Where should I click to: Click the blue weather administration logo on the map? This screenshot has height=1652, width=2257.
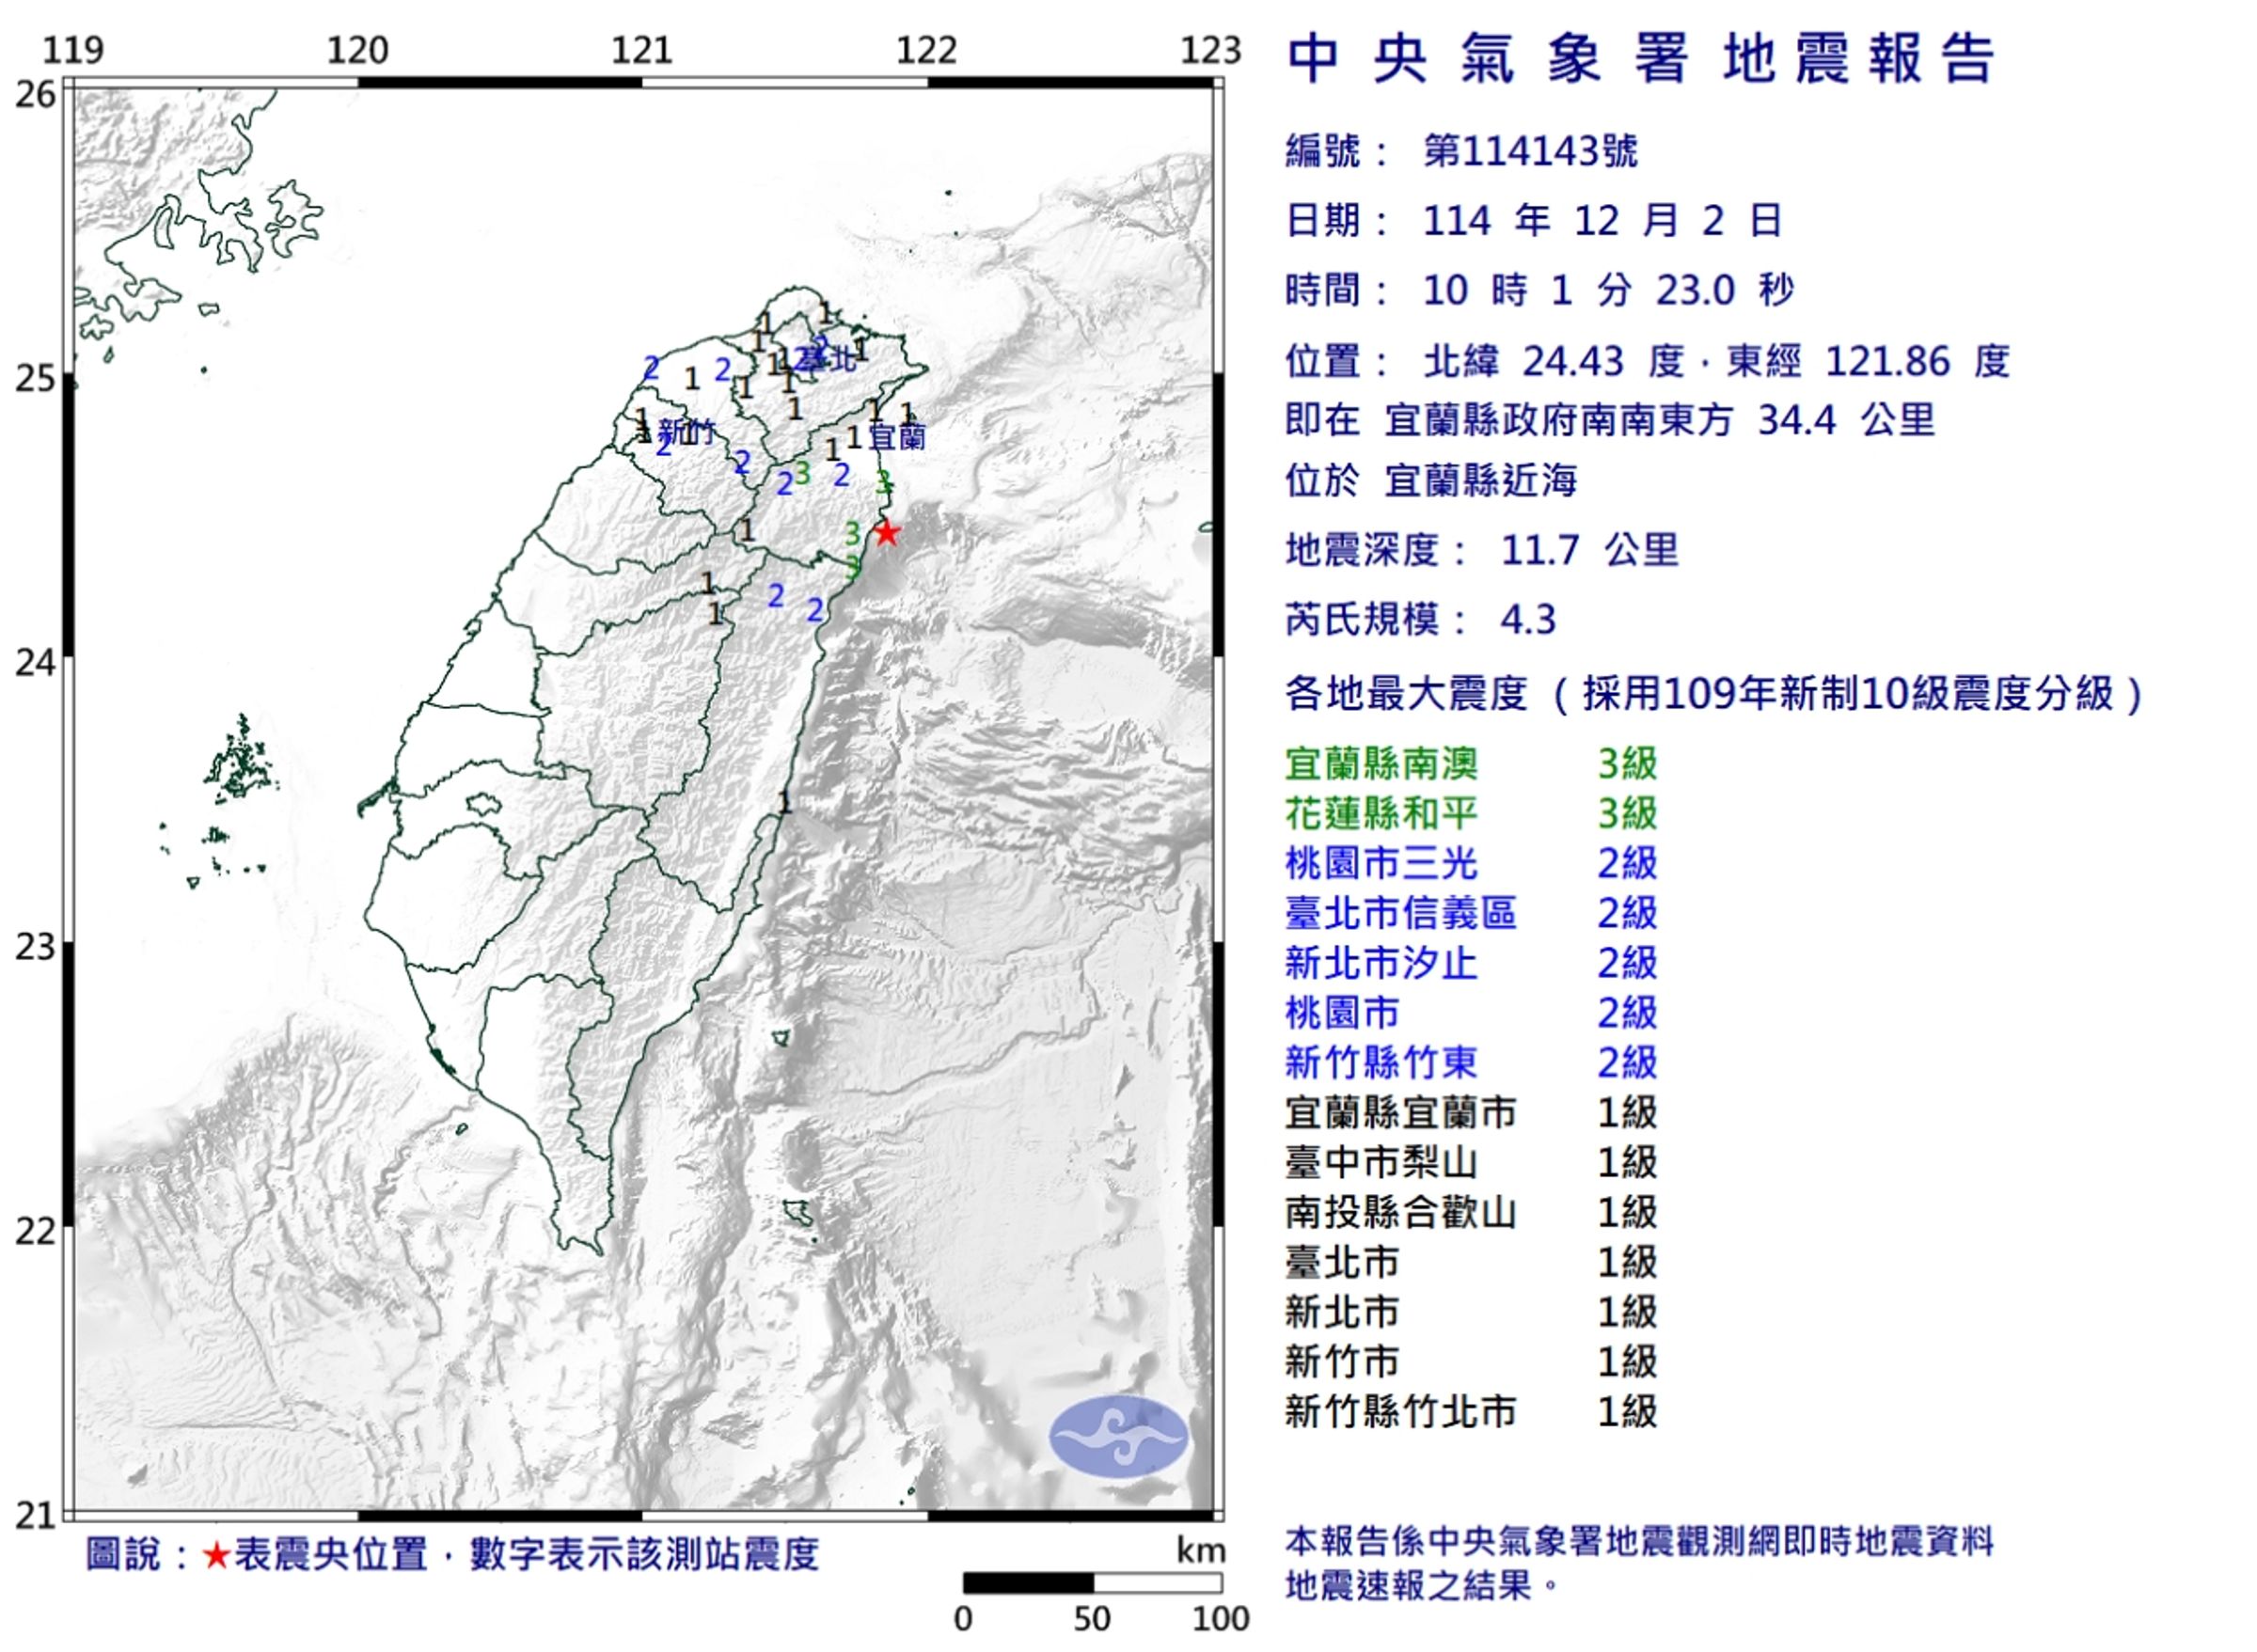pyautogui.click(x=1119, y=1437)
